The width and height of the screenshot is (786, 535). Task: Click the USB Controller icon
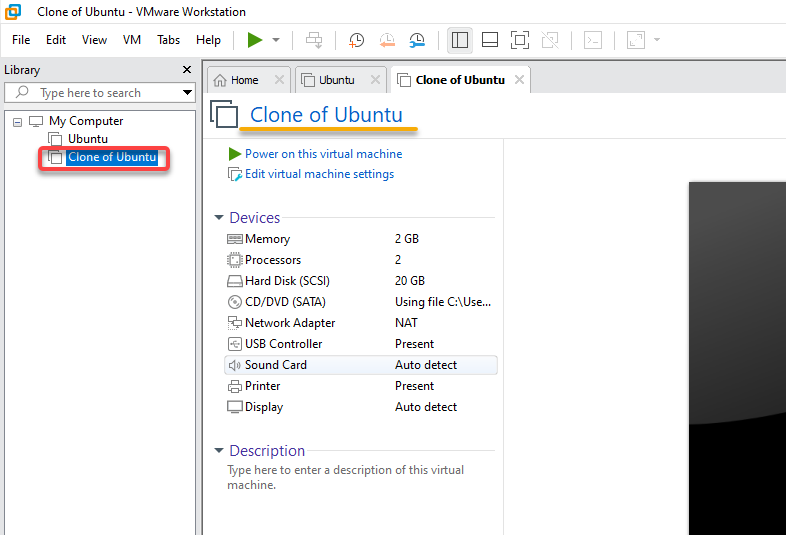(235, 344)
